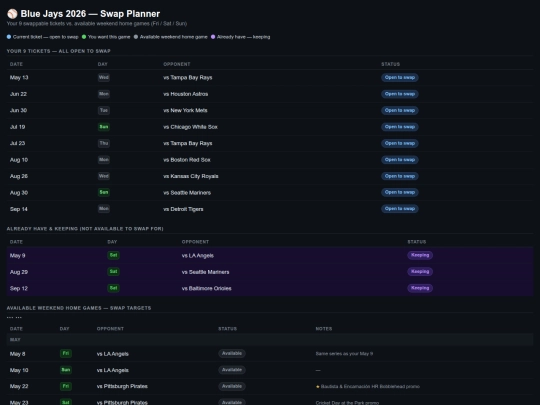Click the 'Keeping' badge for May 9
Viewport: 540px width, 405px height.
pyautogui.click(x=420, y=255)
